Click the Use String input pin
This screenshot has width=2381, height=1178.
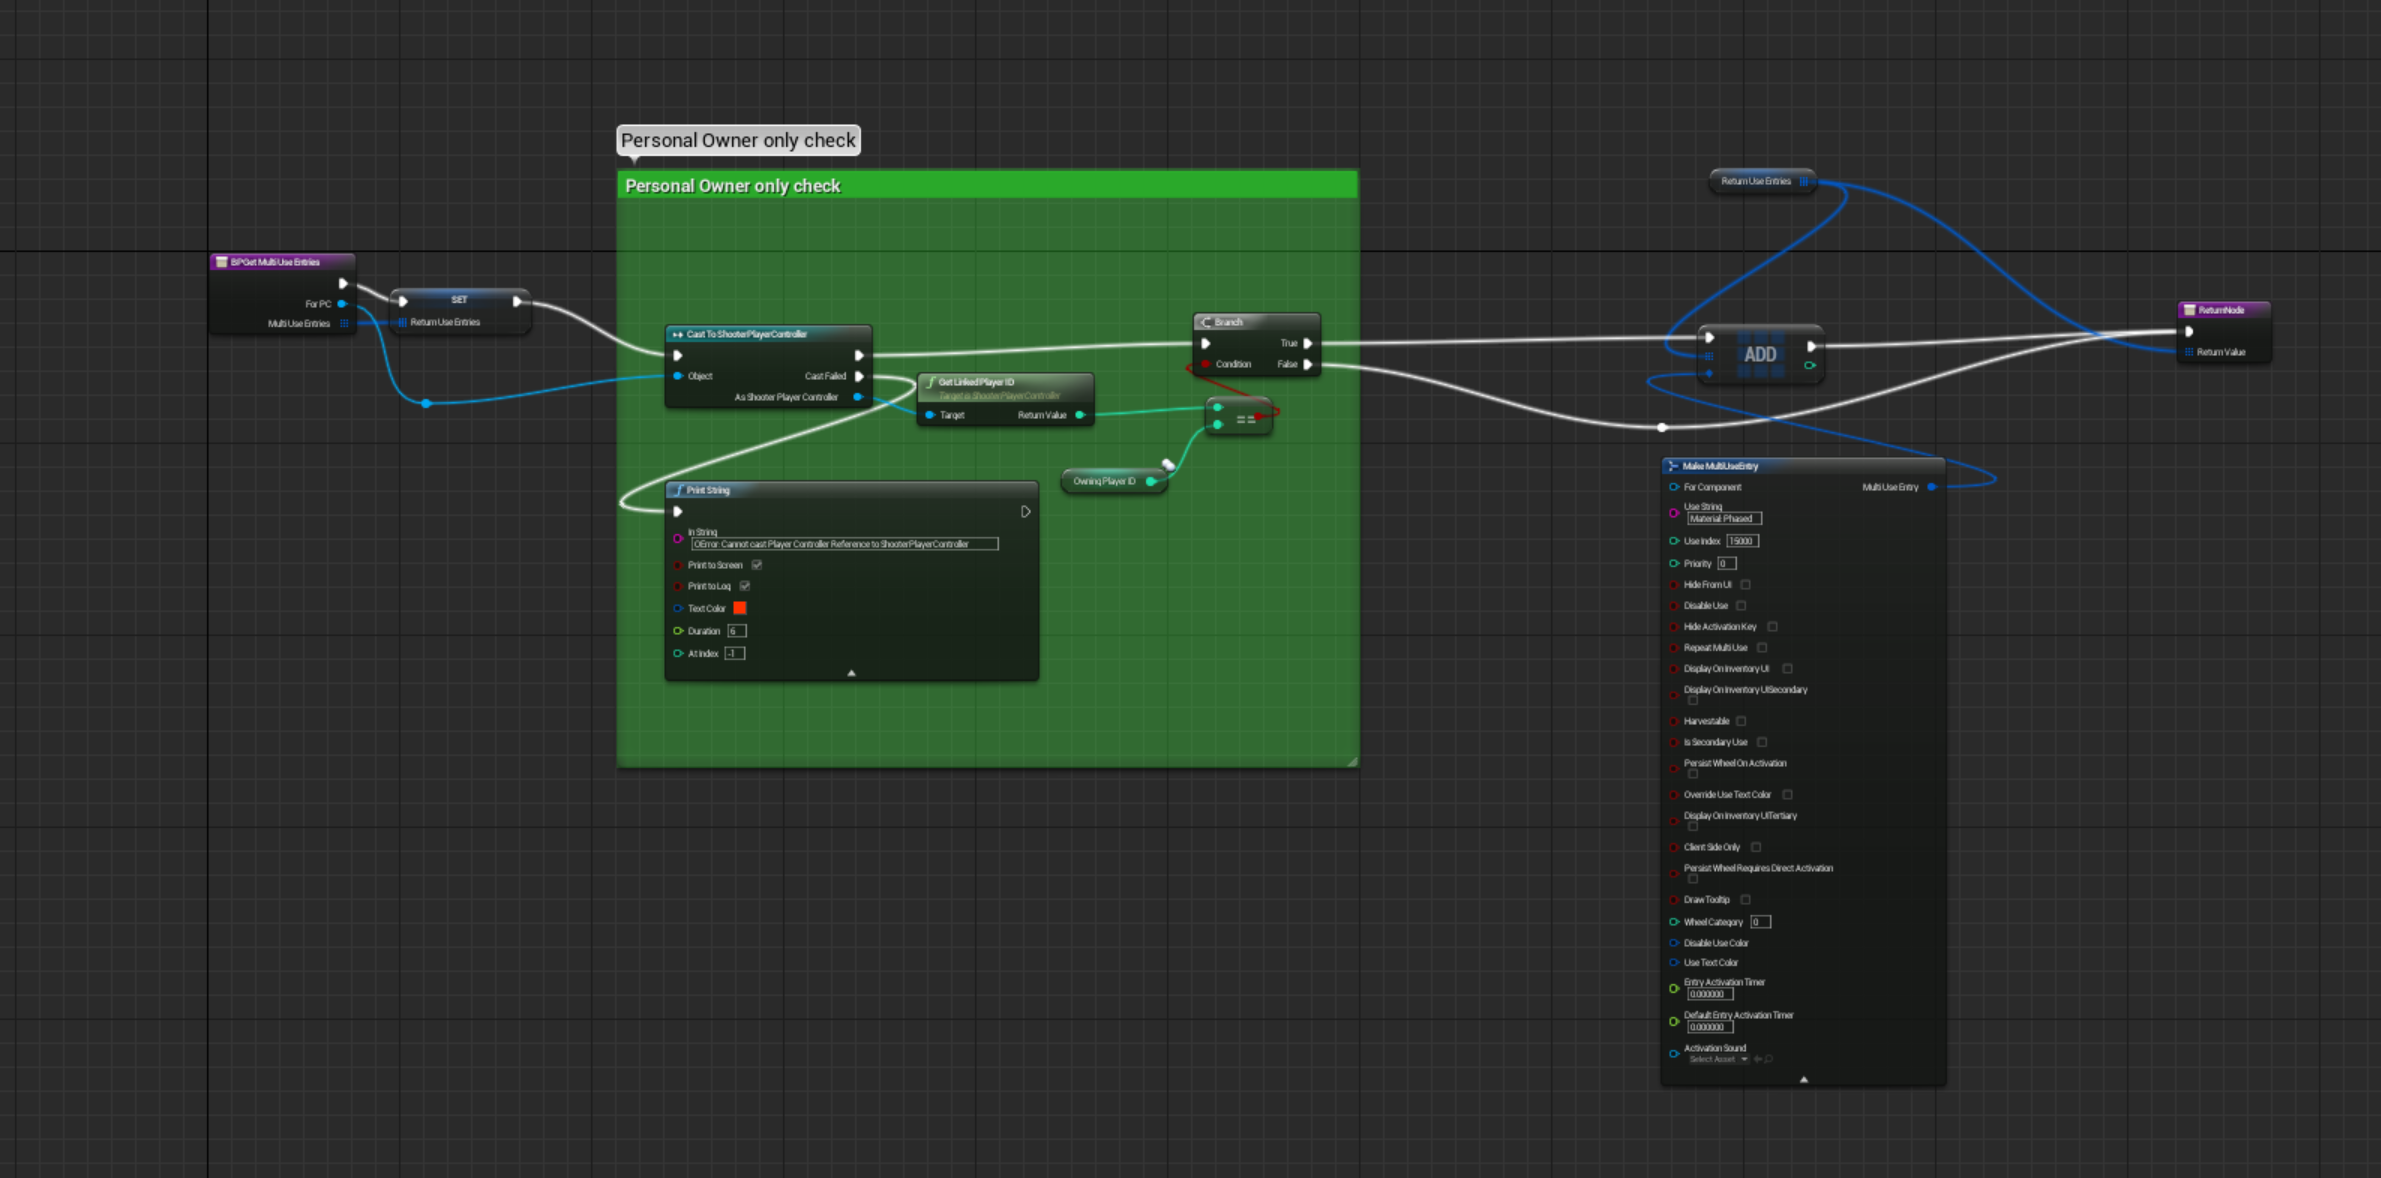tap(1674, 513)
